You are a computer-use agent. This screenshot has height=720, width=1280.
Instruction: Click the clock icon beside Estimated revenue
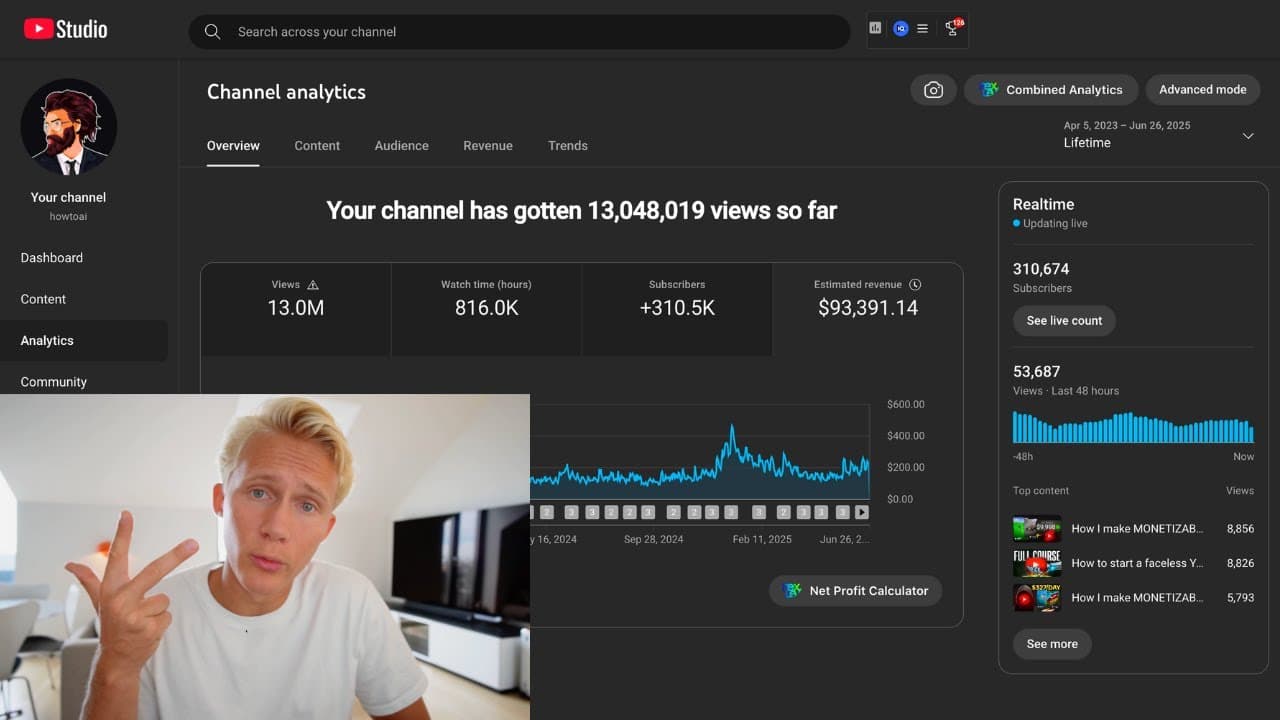[x=915, y=285]
